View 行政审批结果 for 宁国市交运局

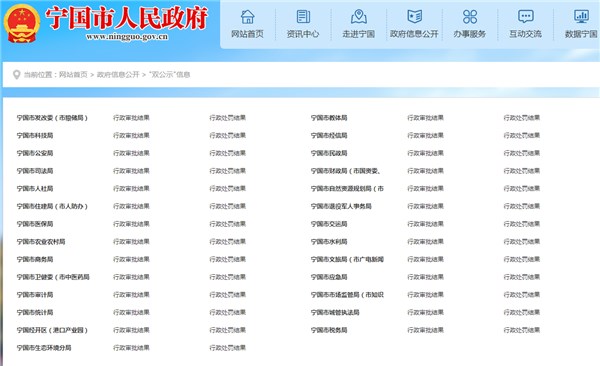pyautogui.click(x=426, y=224)
